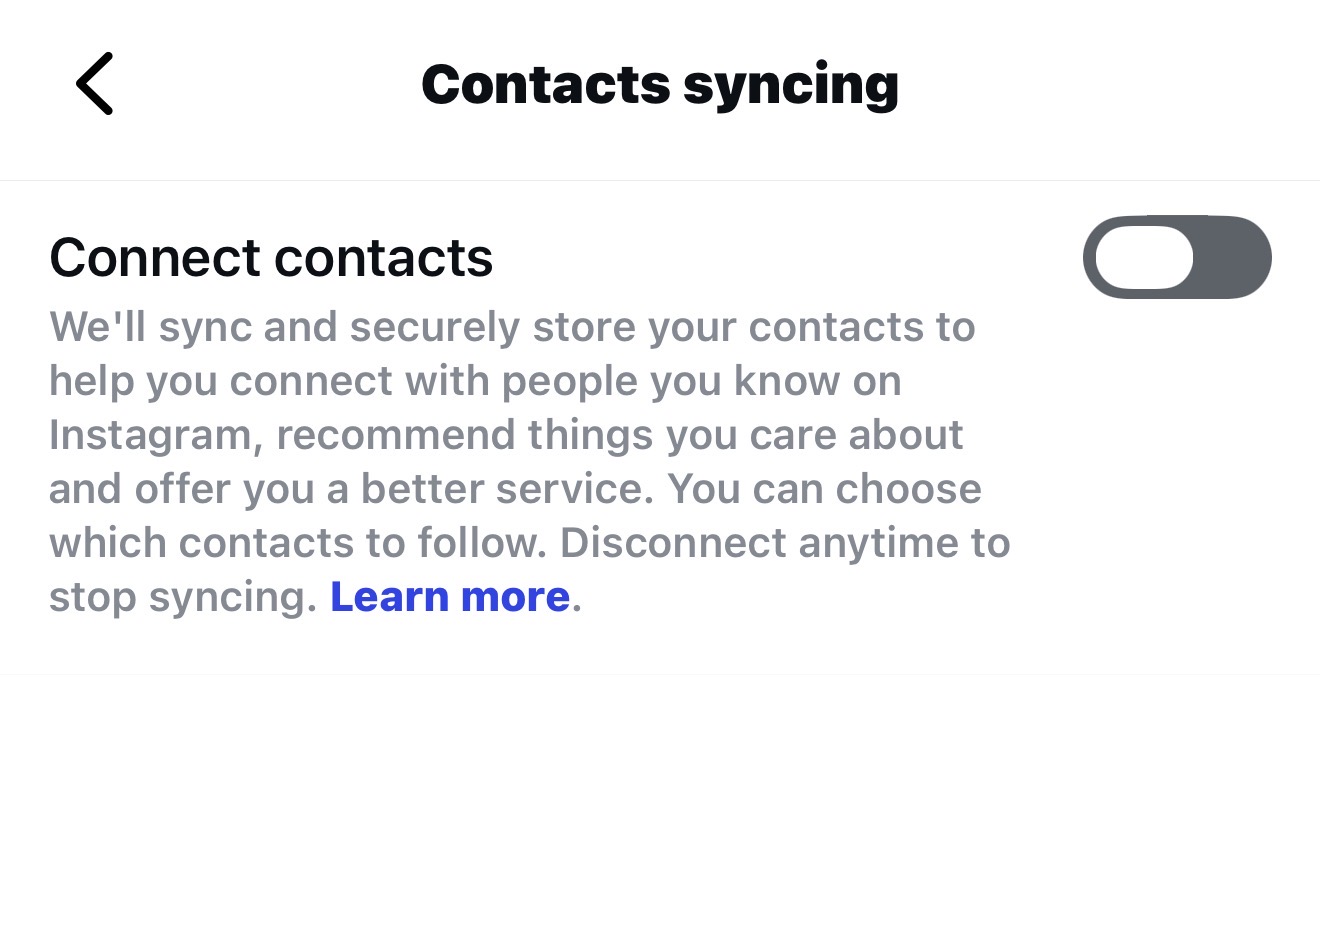Viewport: 1320px width, 933px height.
Task: Tap the "stop syncing." text before the link
Action: 182,597
